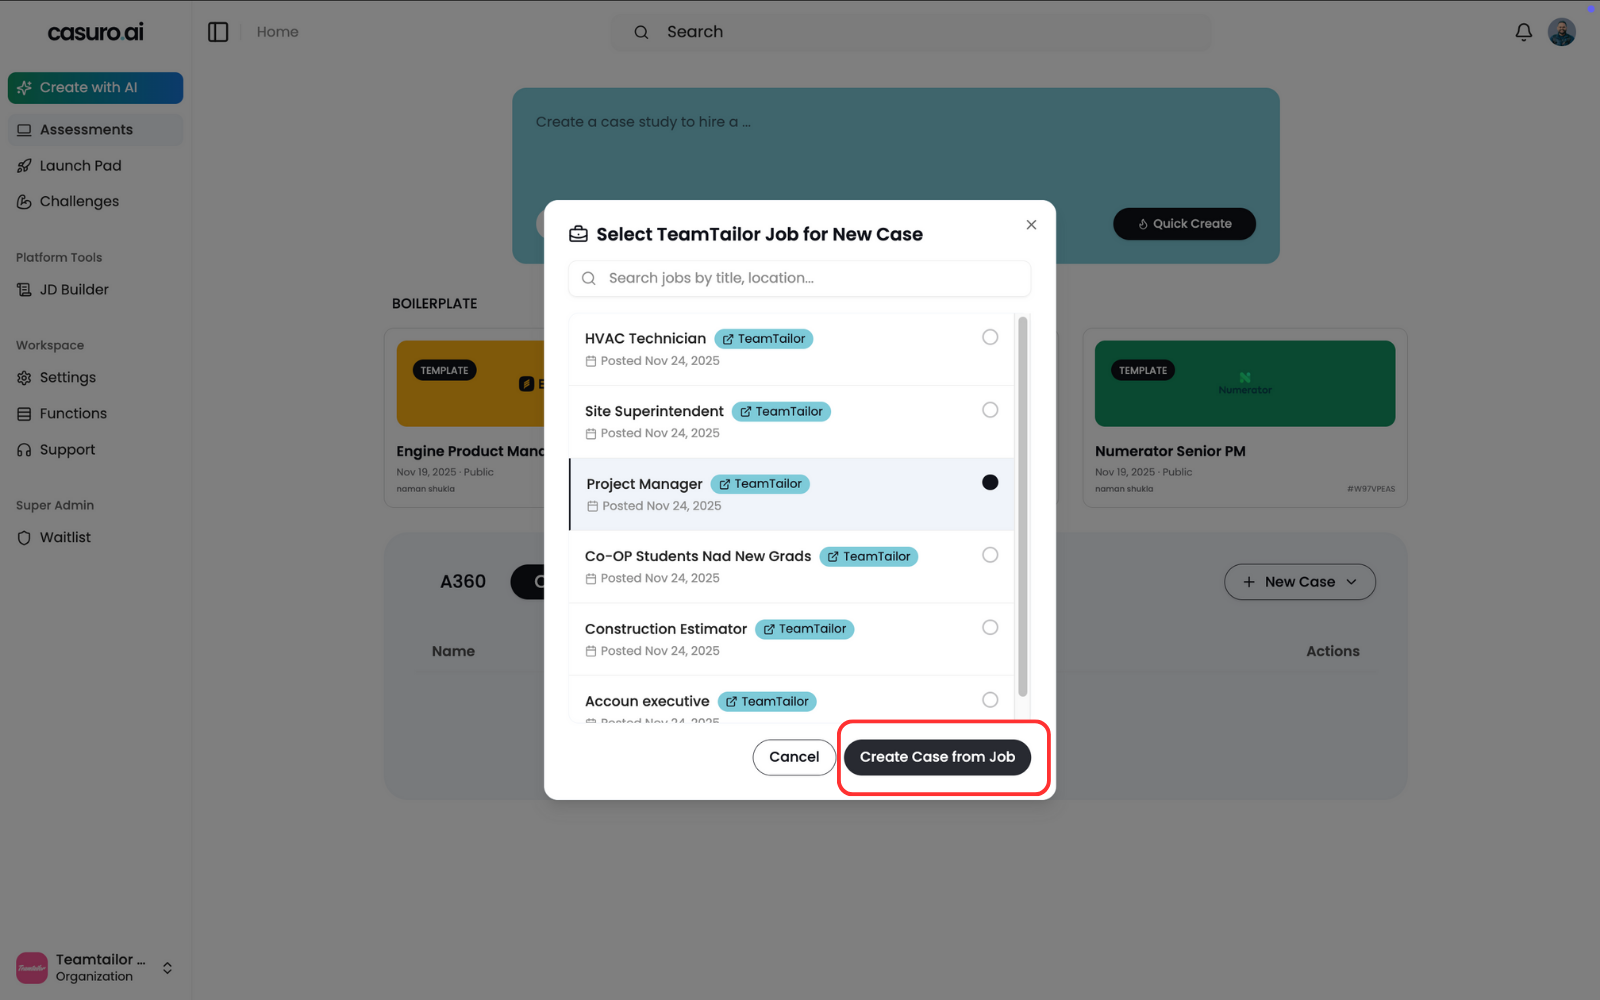
Task: Open Create with AI from sidebar
Action: 95,88
